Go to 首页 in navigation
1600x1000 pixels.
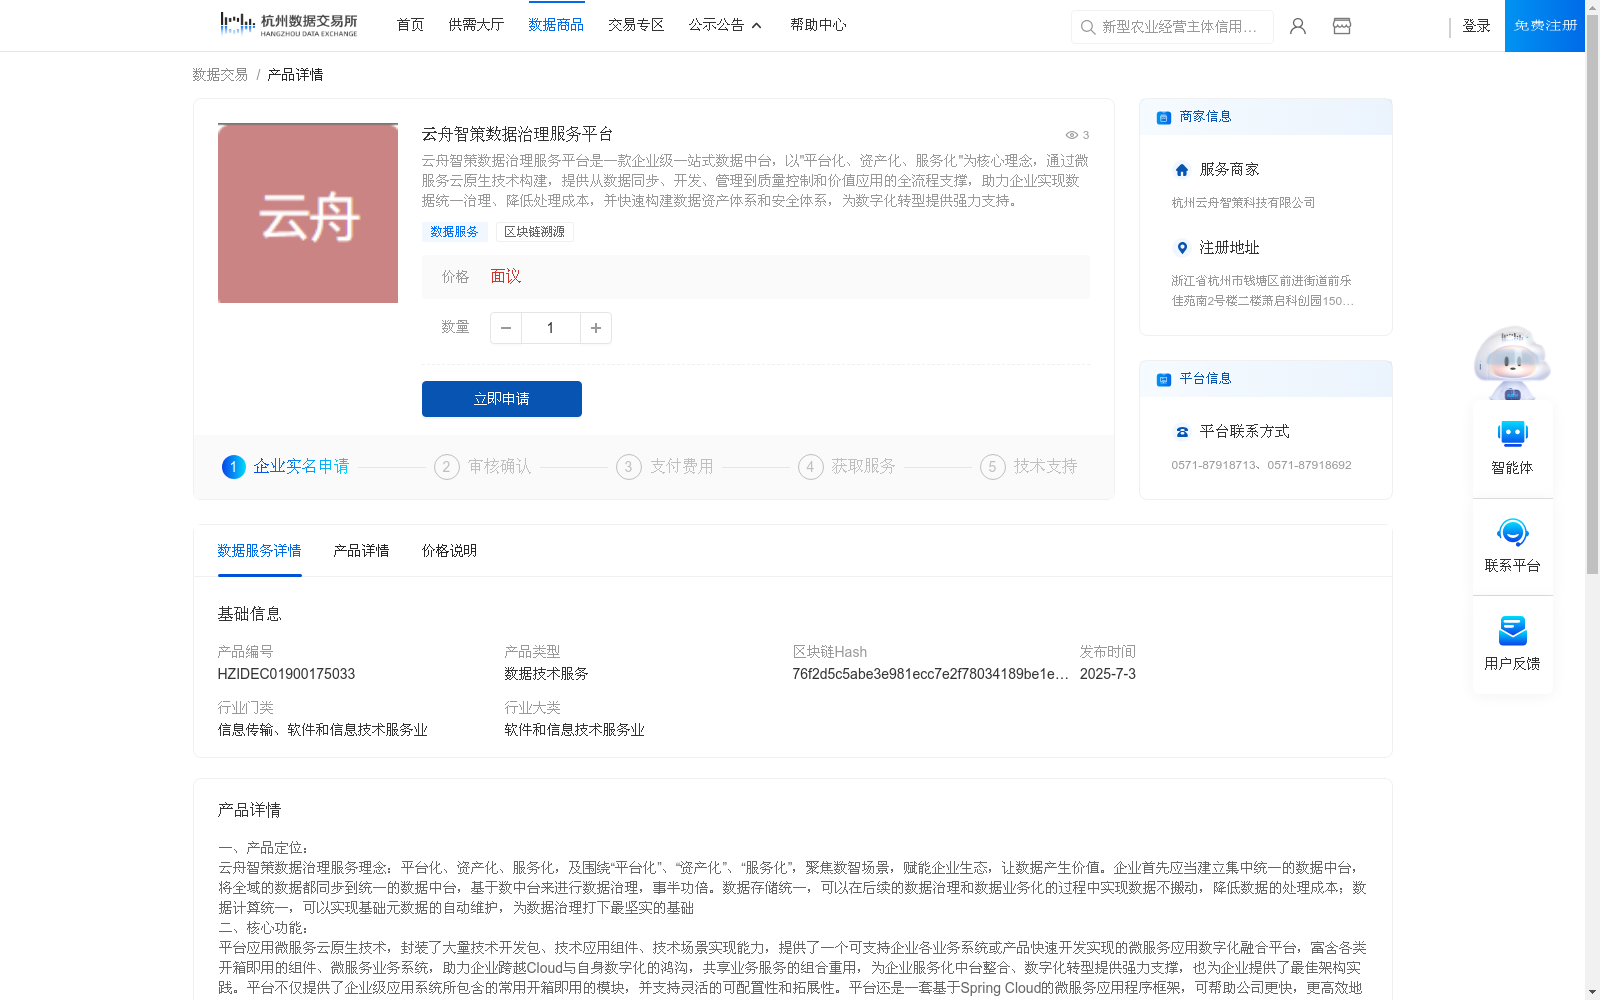point(410,25)
